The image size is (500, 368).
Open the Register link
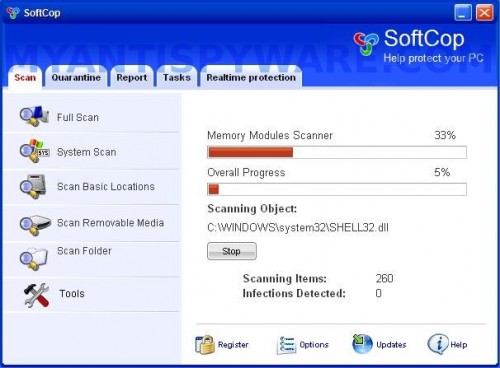click(x=233, y=345)
